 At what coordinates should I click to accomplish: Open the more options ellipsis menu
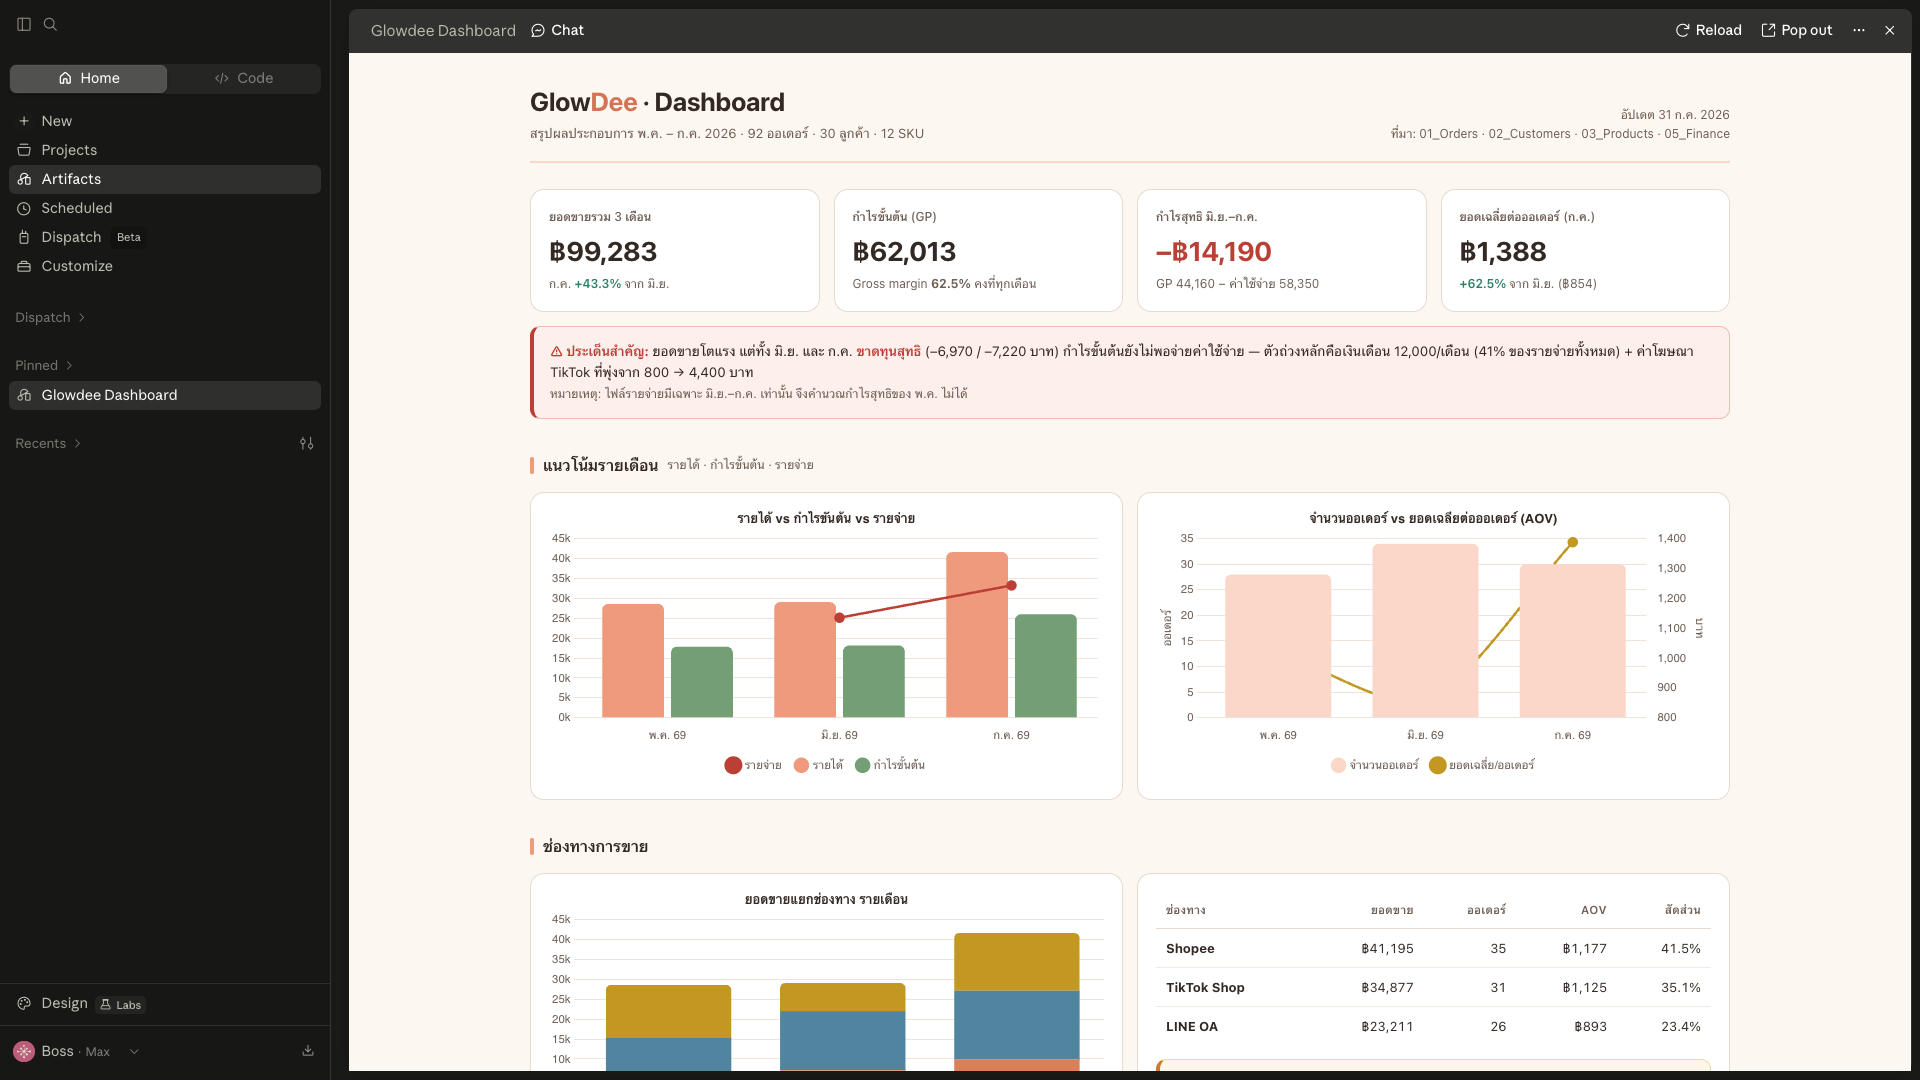tap(1859, 31)
